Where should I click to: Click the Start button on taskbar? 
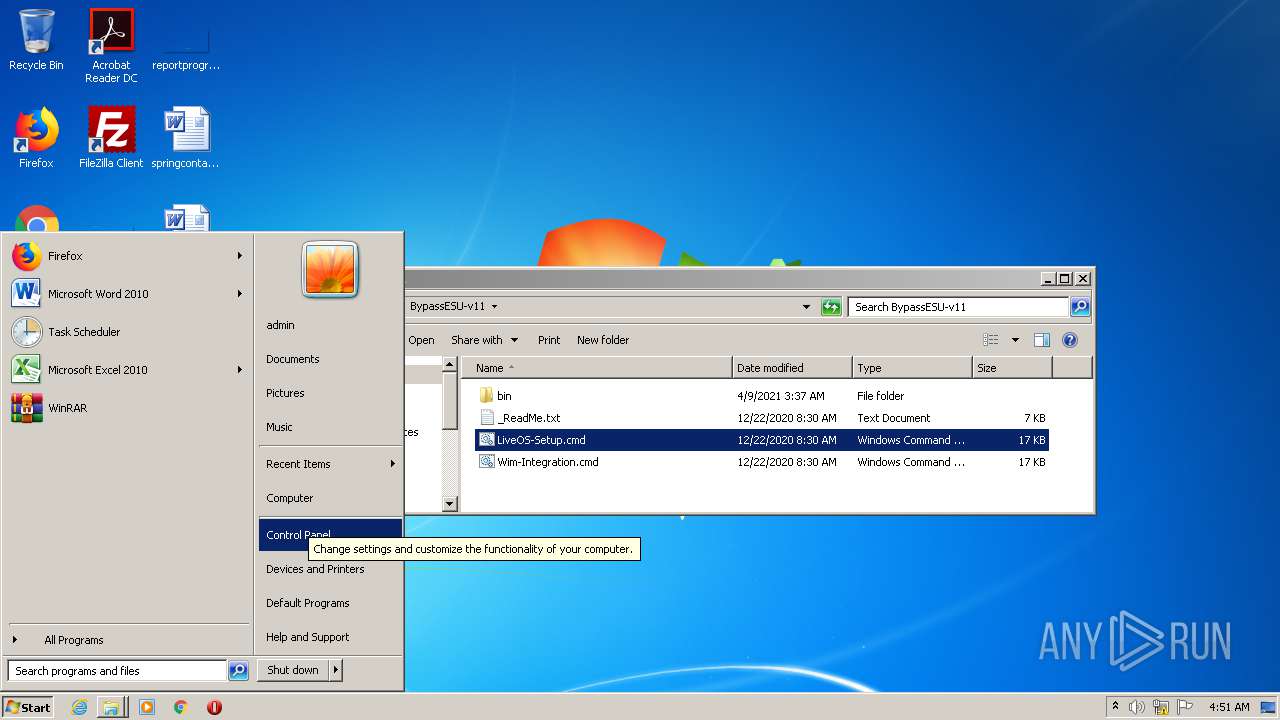[x=28, y=707]
